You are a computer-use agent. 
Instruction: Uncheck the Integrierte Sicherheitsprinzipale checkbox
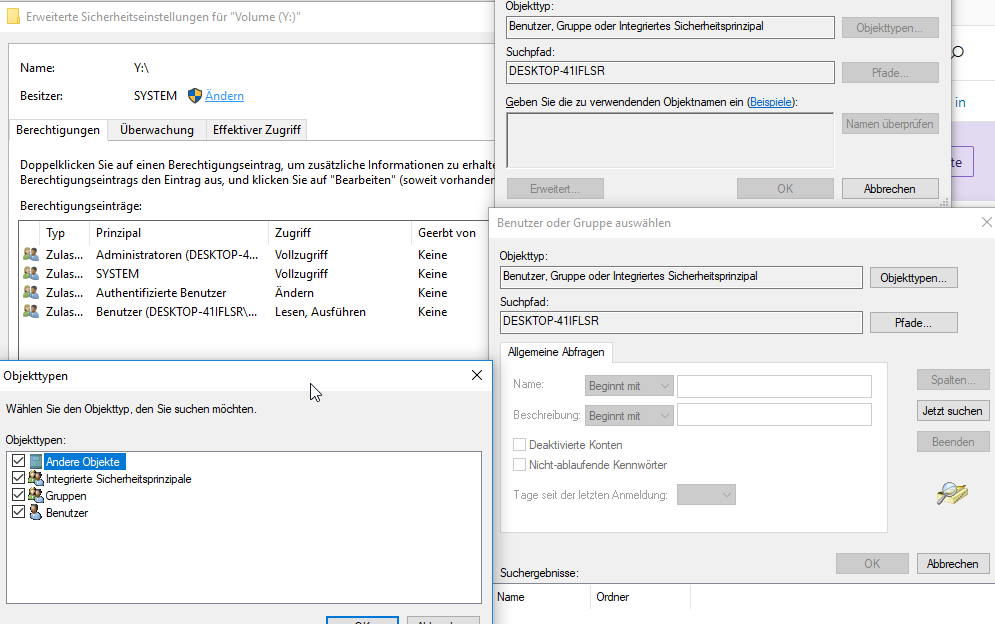click(x=18, y=478)
